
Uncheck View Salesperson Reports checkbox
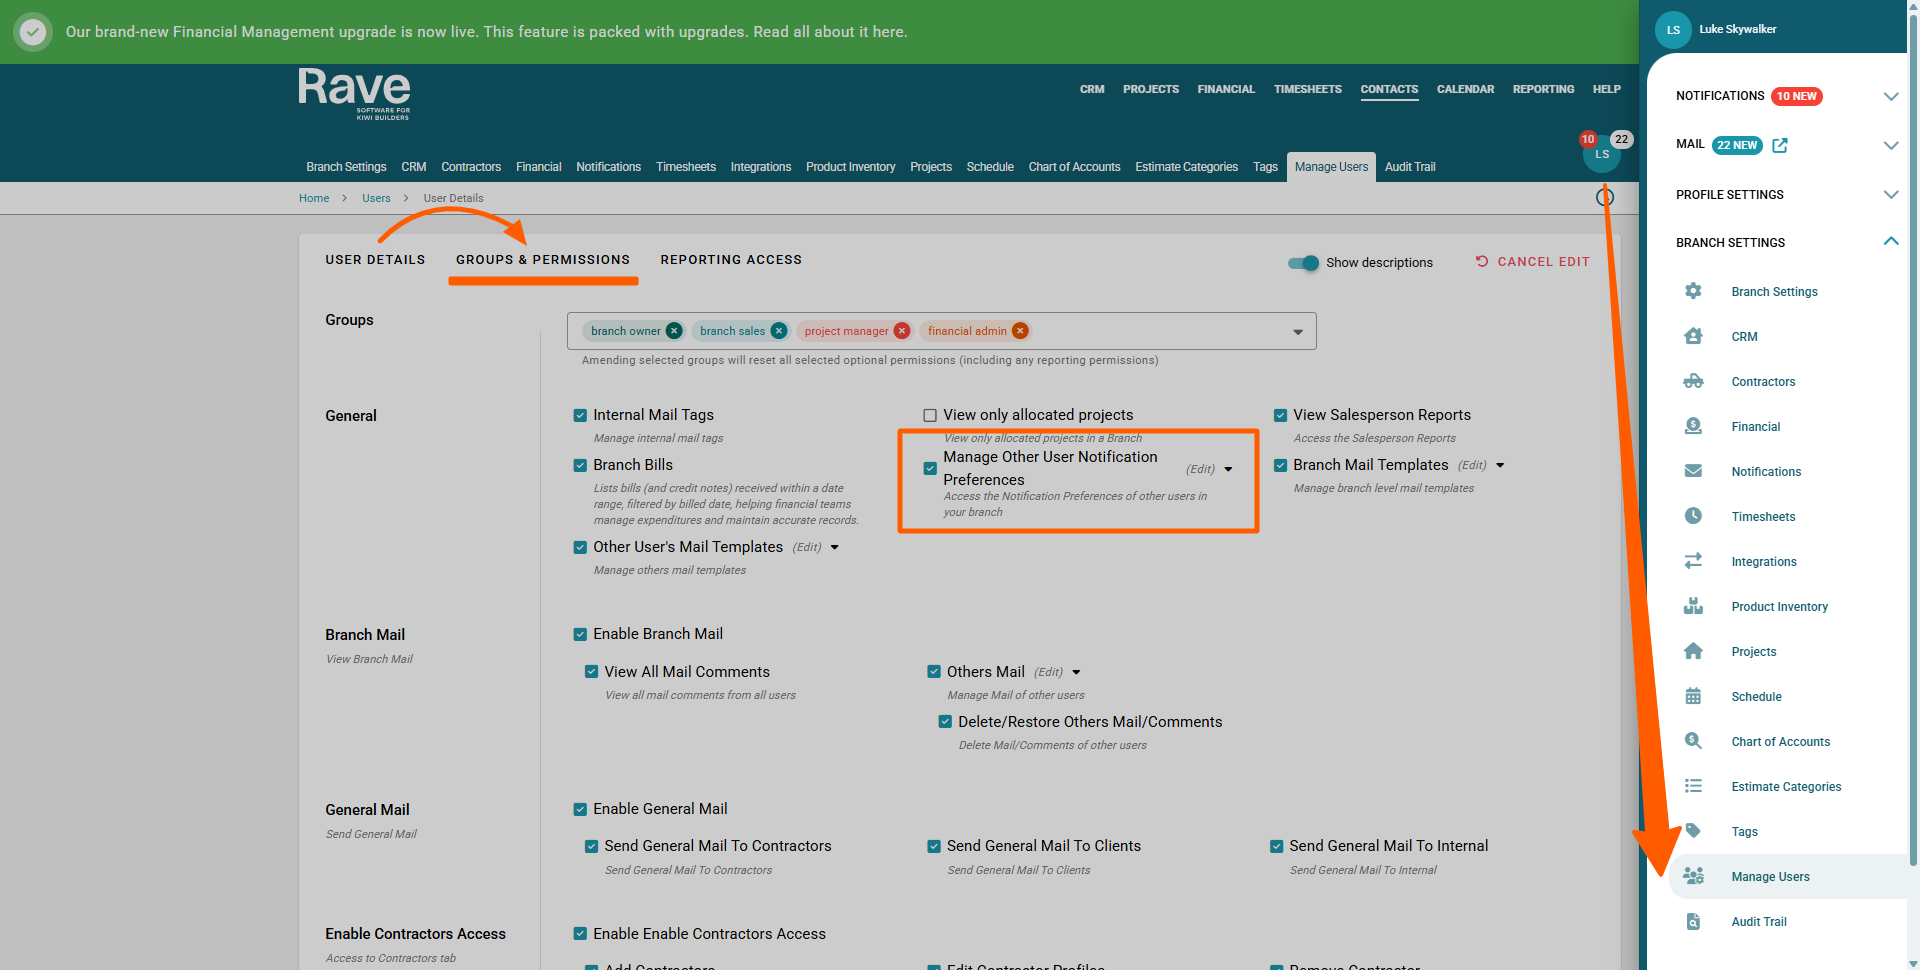pos(1280,415)
